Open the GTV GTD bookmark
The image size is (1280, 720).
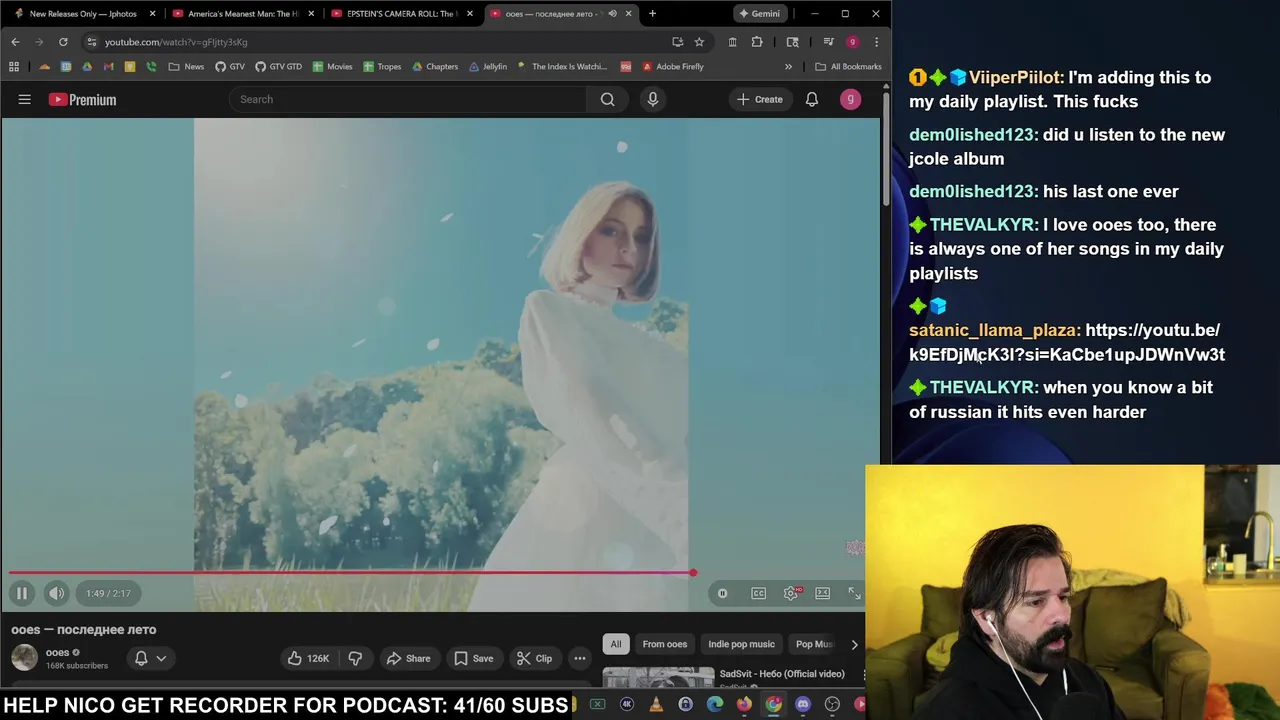click(279, 67)
